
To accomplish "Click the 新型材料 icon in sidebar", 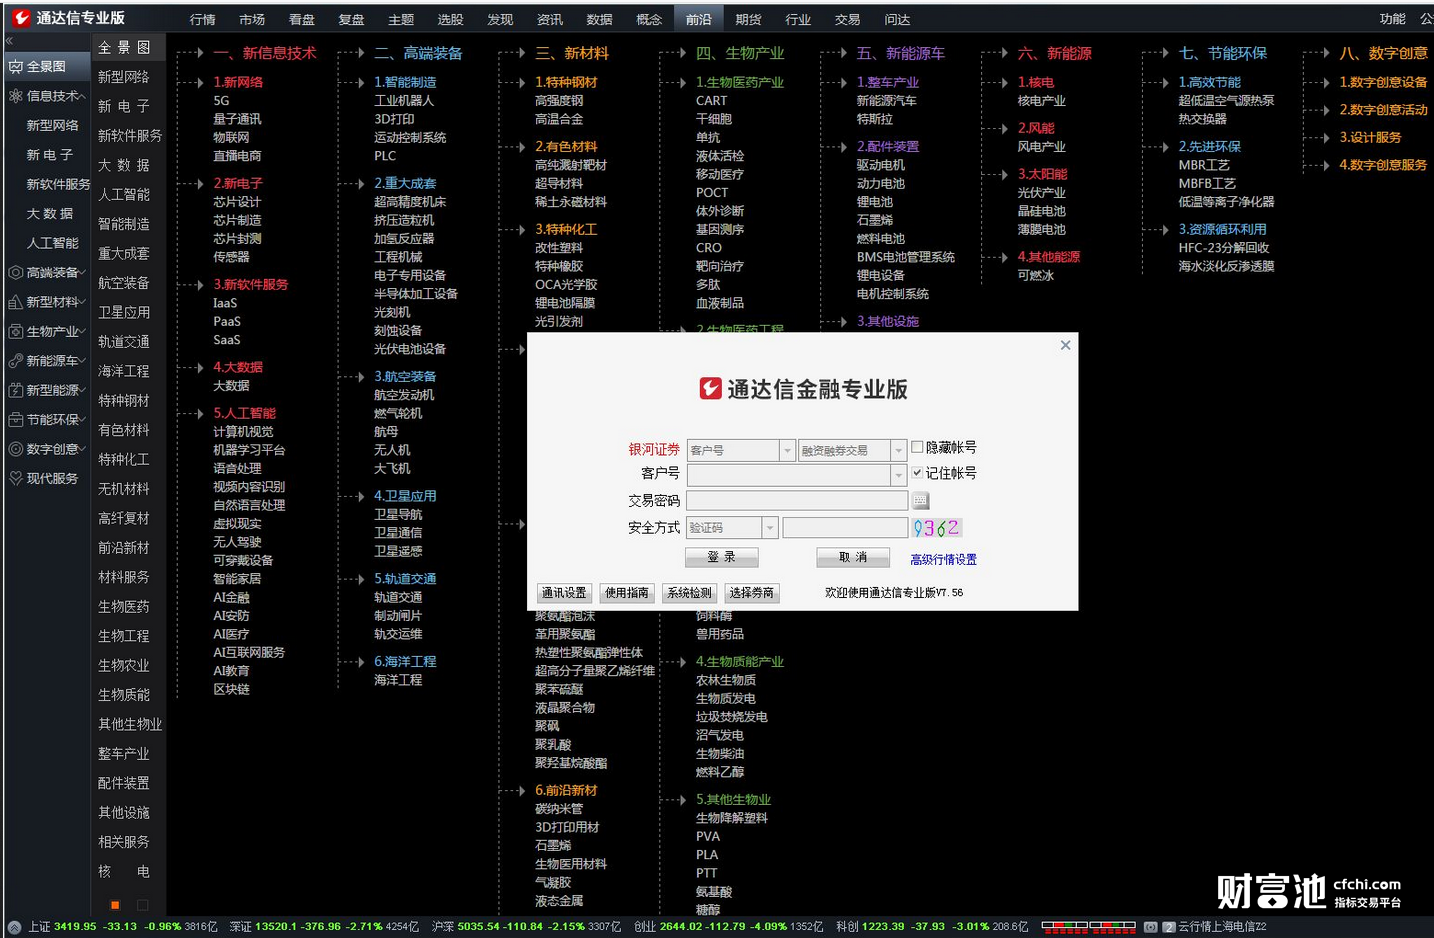I will coord(15,302).
